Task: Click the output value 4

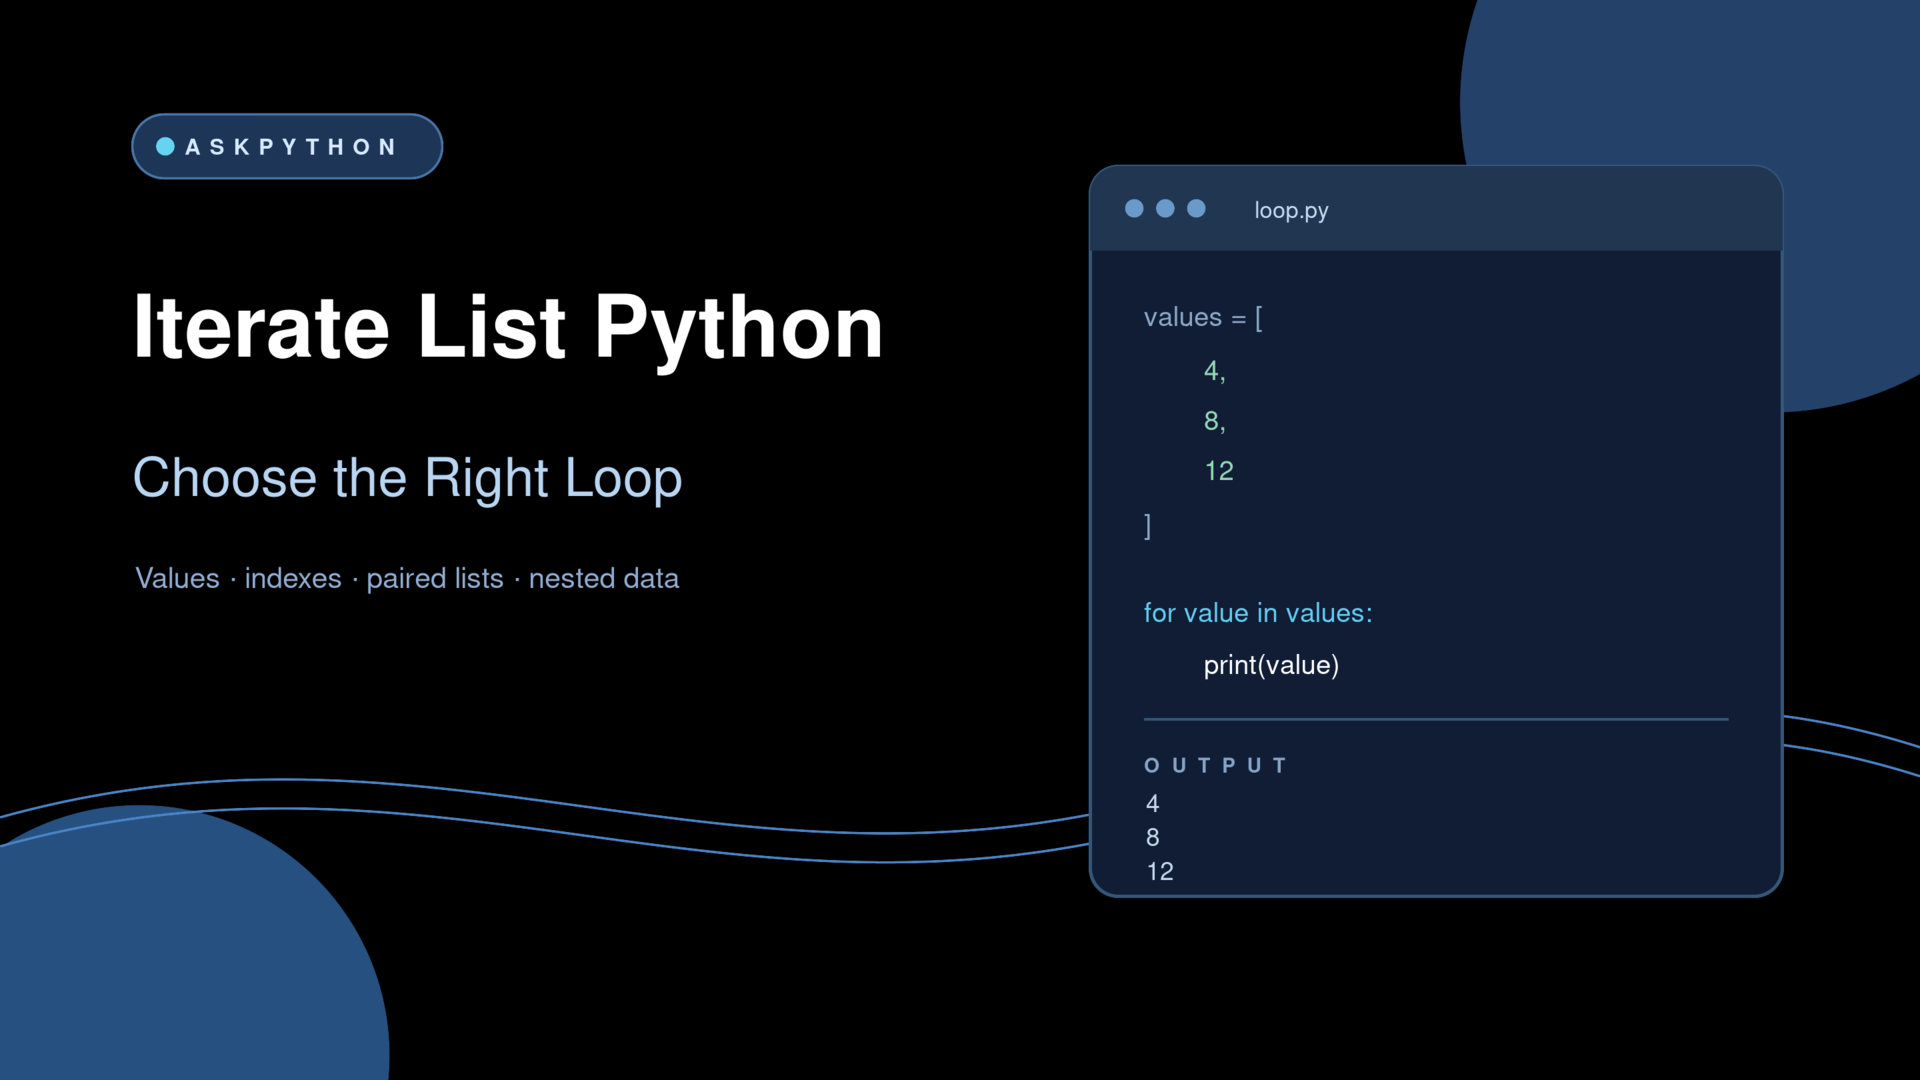Action: [x=1153, y=803]
